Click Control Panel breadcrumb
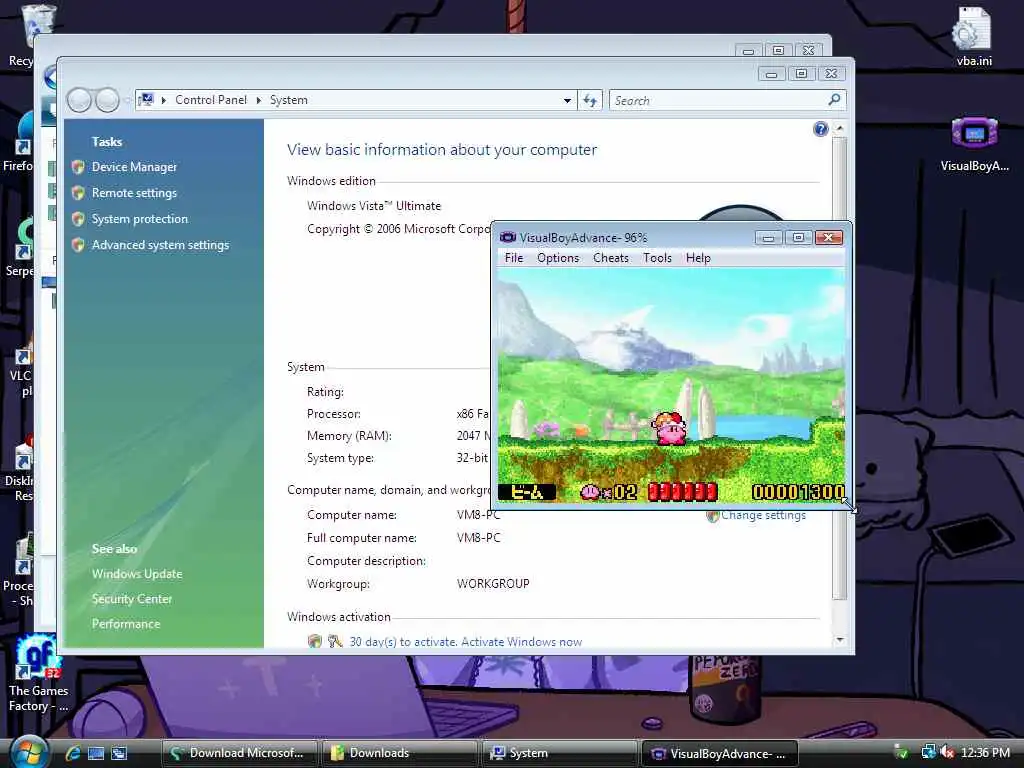The image size is (1024, 768). [211, 100]
